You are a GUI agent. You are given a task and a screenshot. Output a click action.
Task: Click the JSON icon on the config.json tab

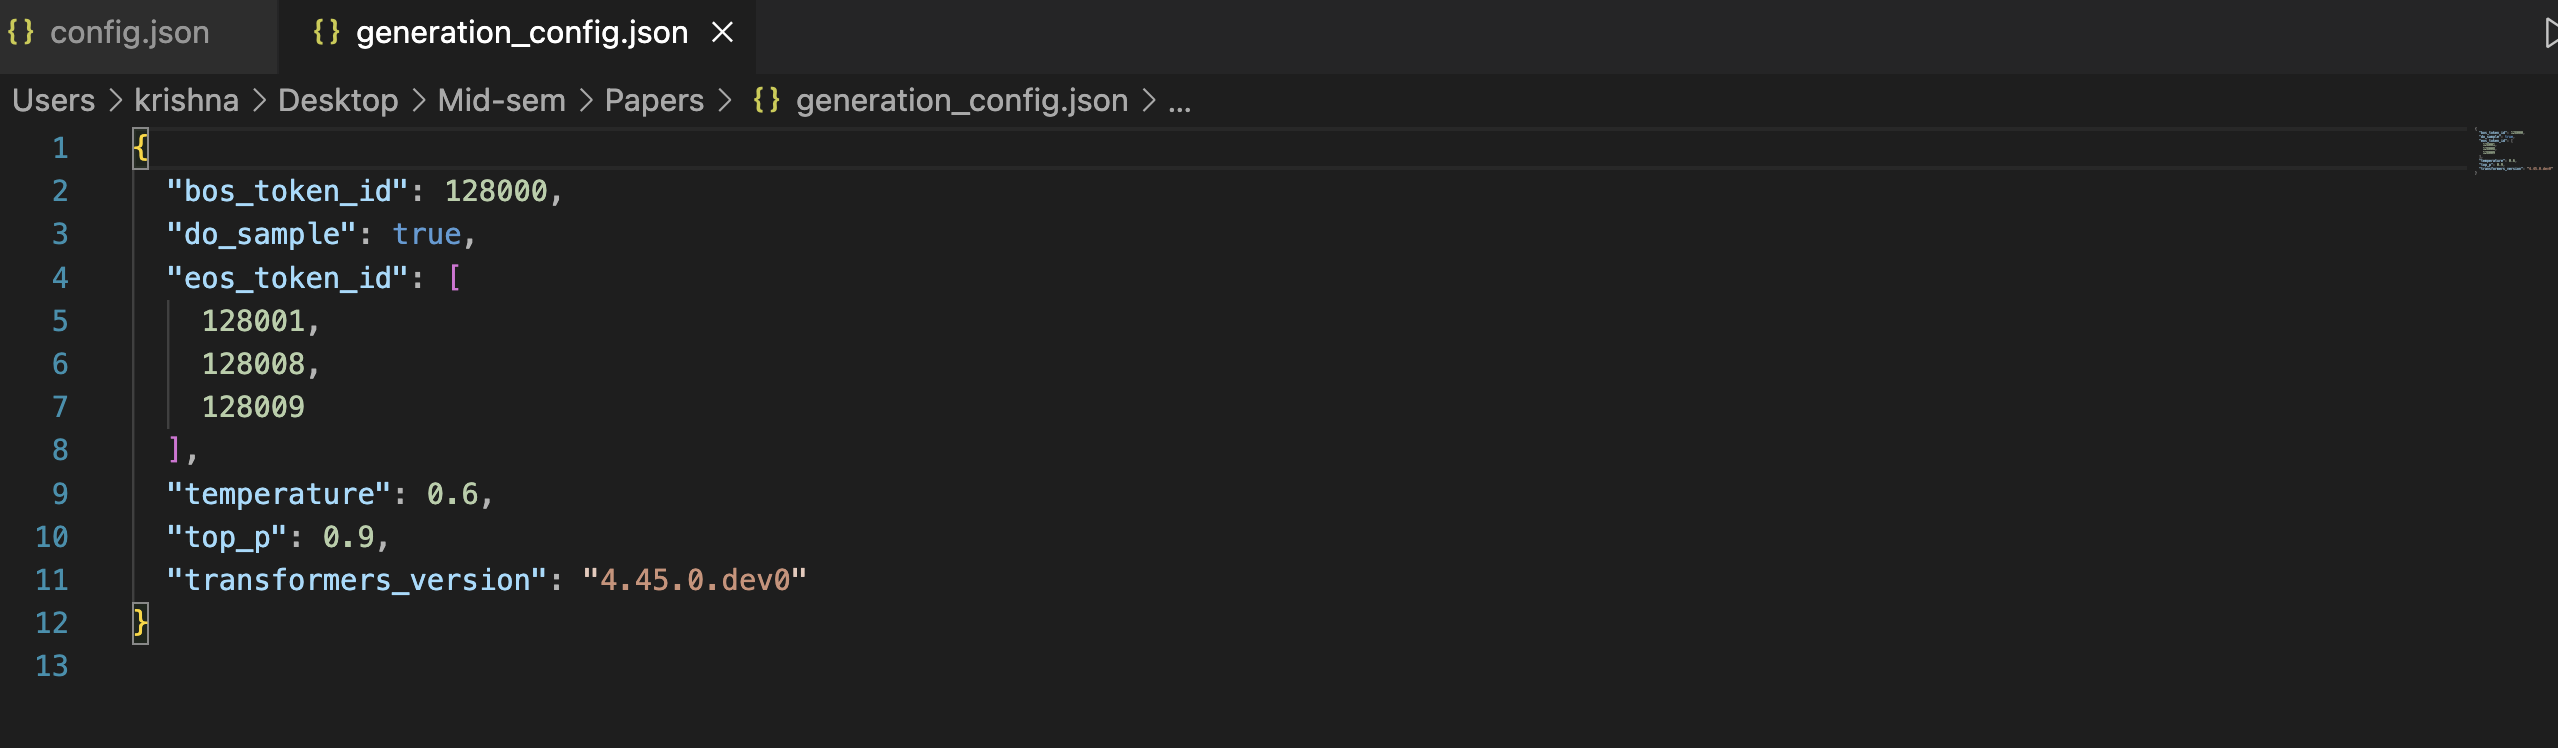pos(22,32)
